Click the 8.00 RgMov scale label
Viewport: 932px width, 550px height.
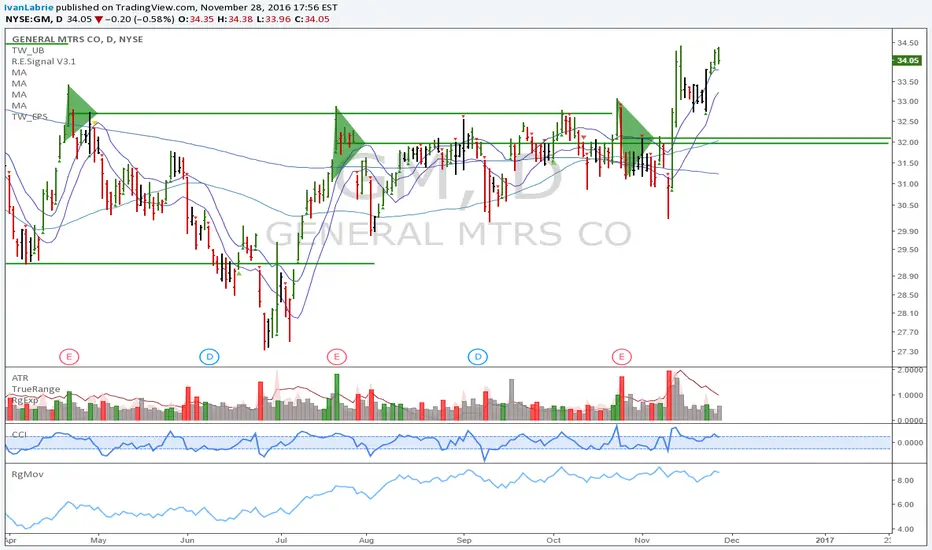[x=906, y=480]
